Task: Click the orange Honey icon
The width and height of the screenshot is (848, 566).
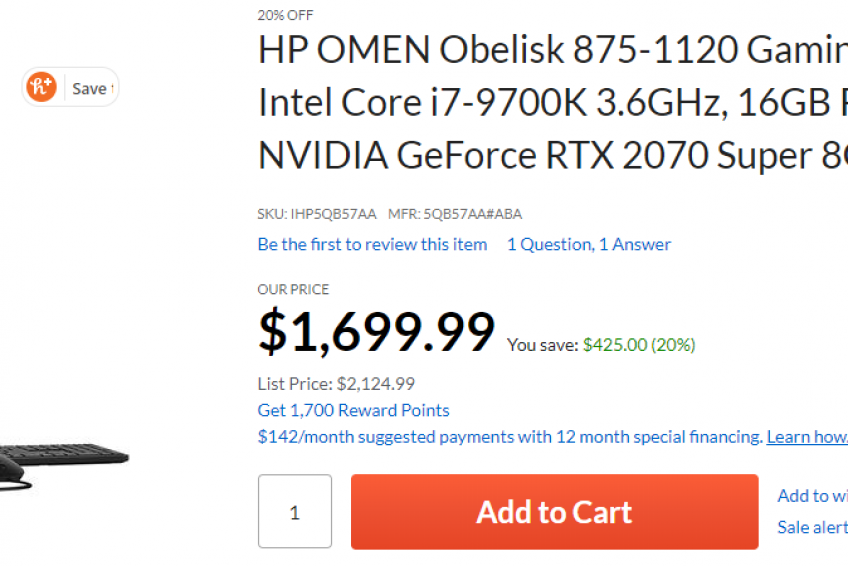Action: pyautogui.click(x=41, y=87)
